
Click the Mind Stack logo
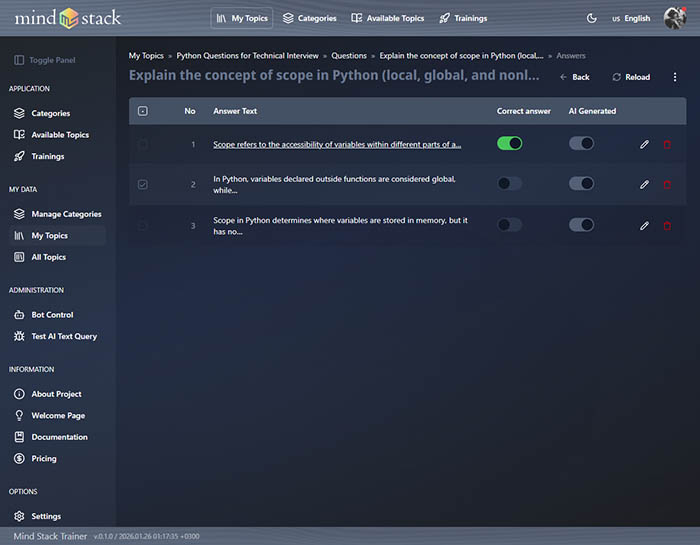coord(67,18)
